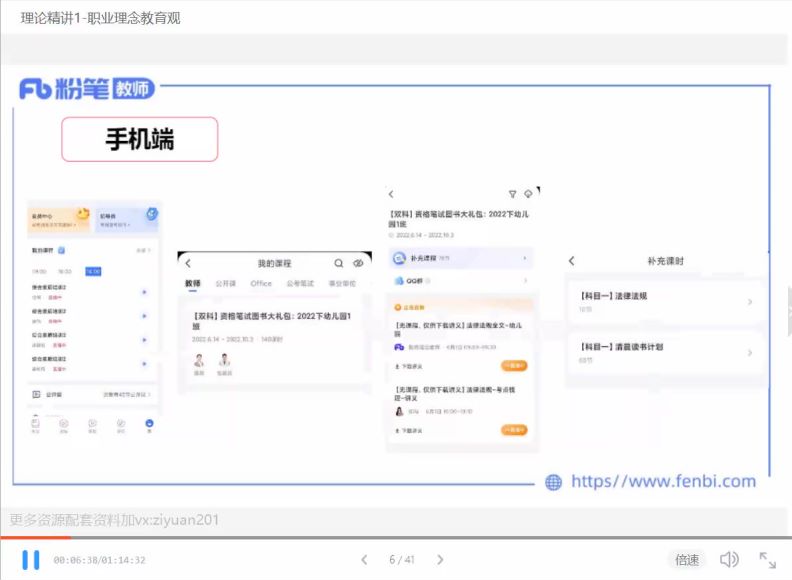Tap orange button on 法律法规全文 lesson

514,365
